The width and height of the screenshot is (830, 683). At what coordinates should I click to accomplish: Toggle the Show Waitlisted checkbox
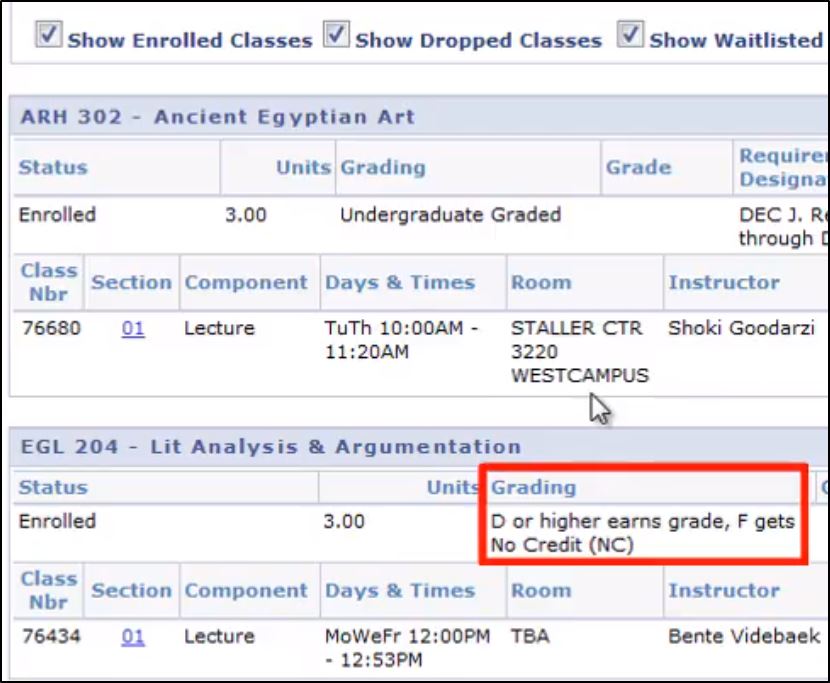point(630,36)
